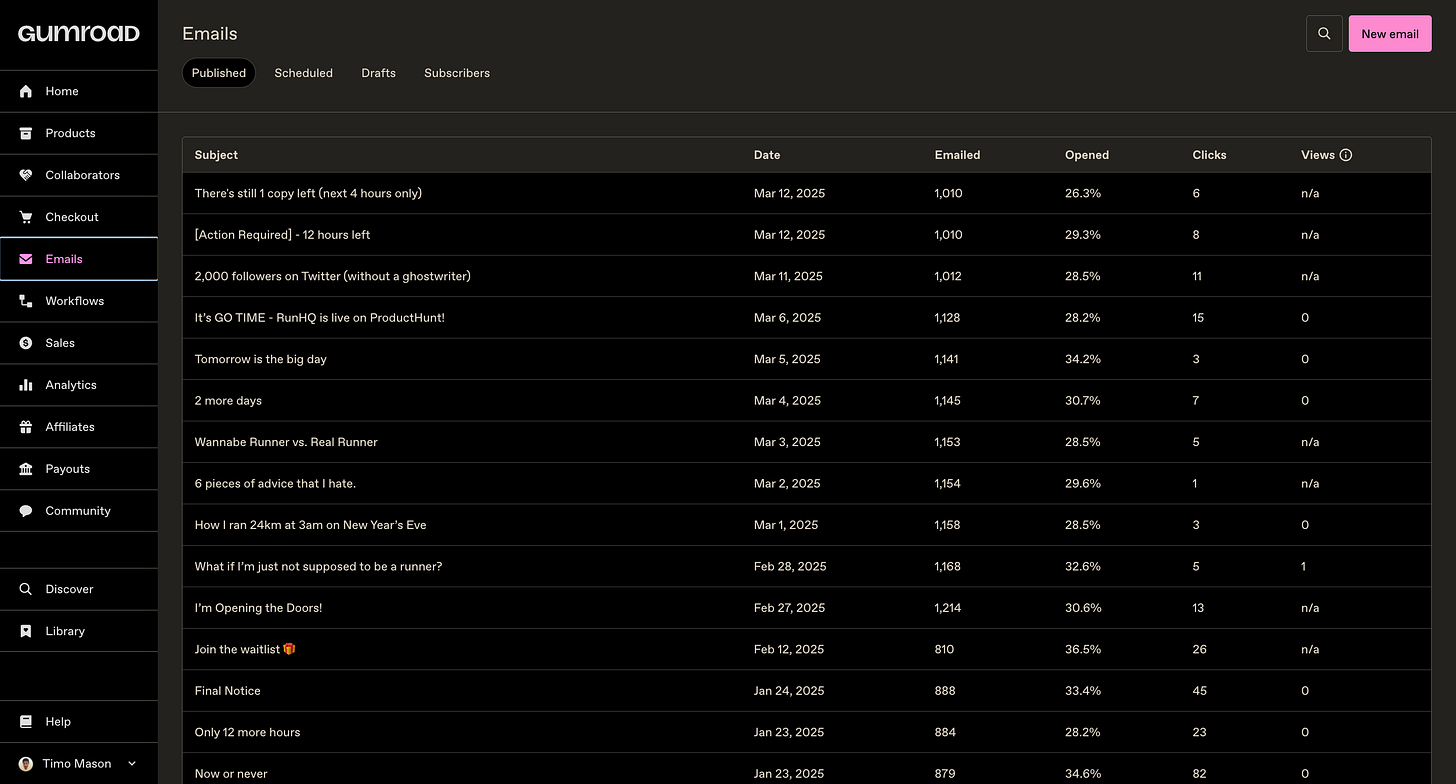This screenshot has height=784, width=1456.
Task: Click the 36.5% opened rate cell
Action: [1083, 650]
